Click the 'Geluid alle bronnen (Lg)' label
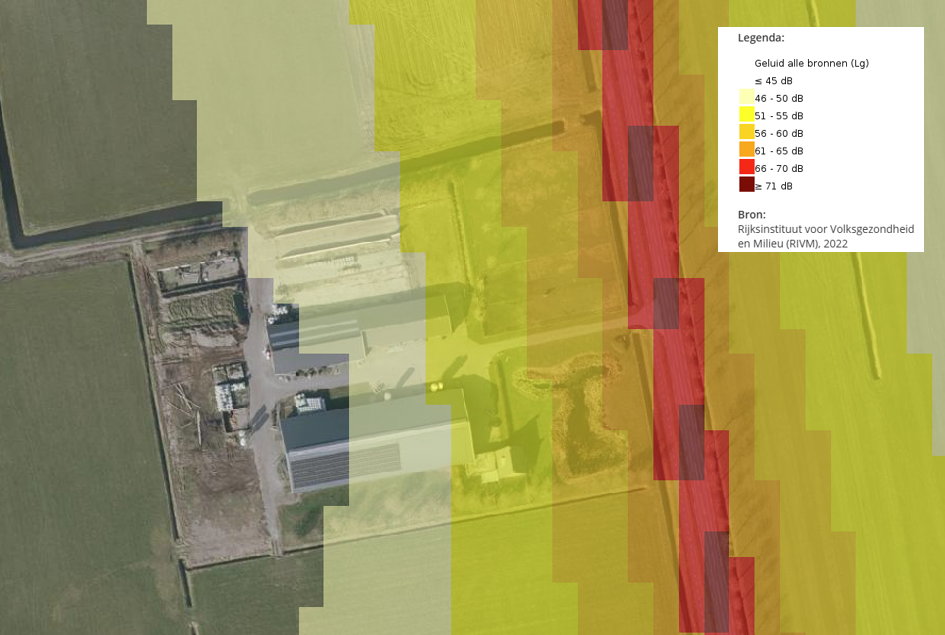The image size is (945, 635). coord(812,63)
